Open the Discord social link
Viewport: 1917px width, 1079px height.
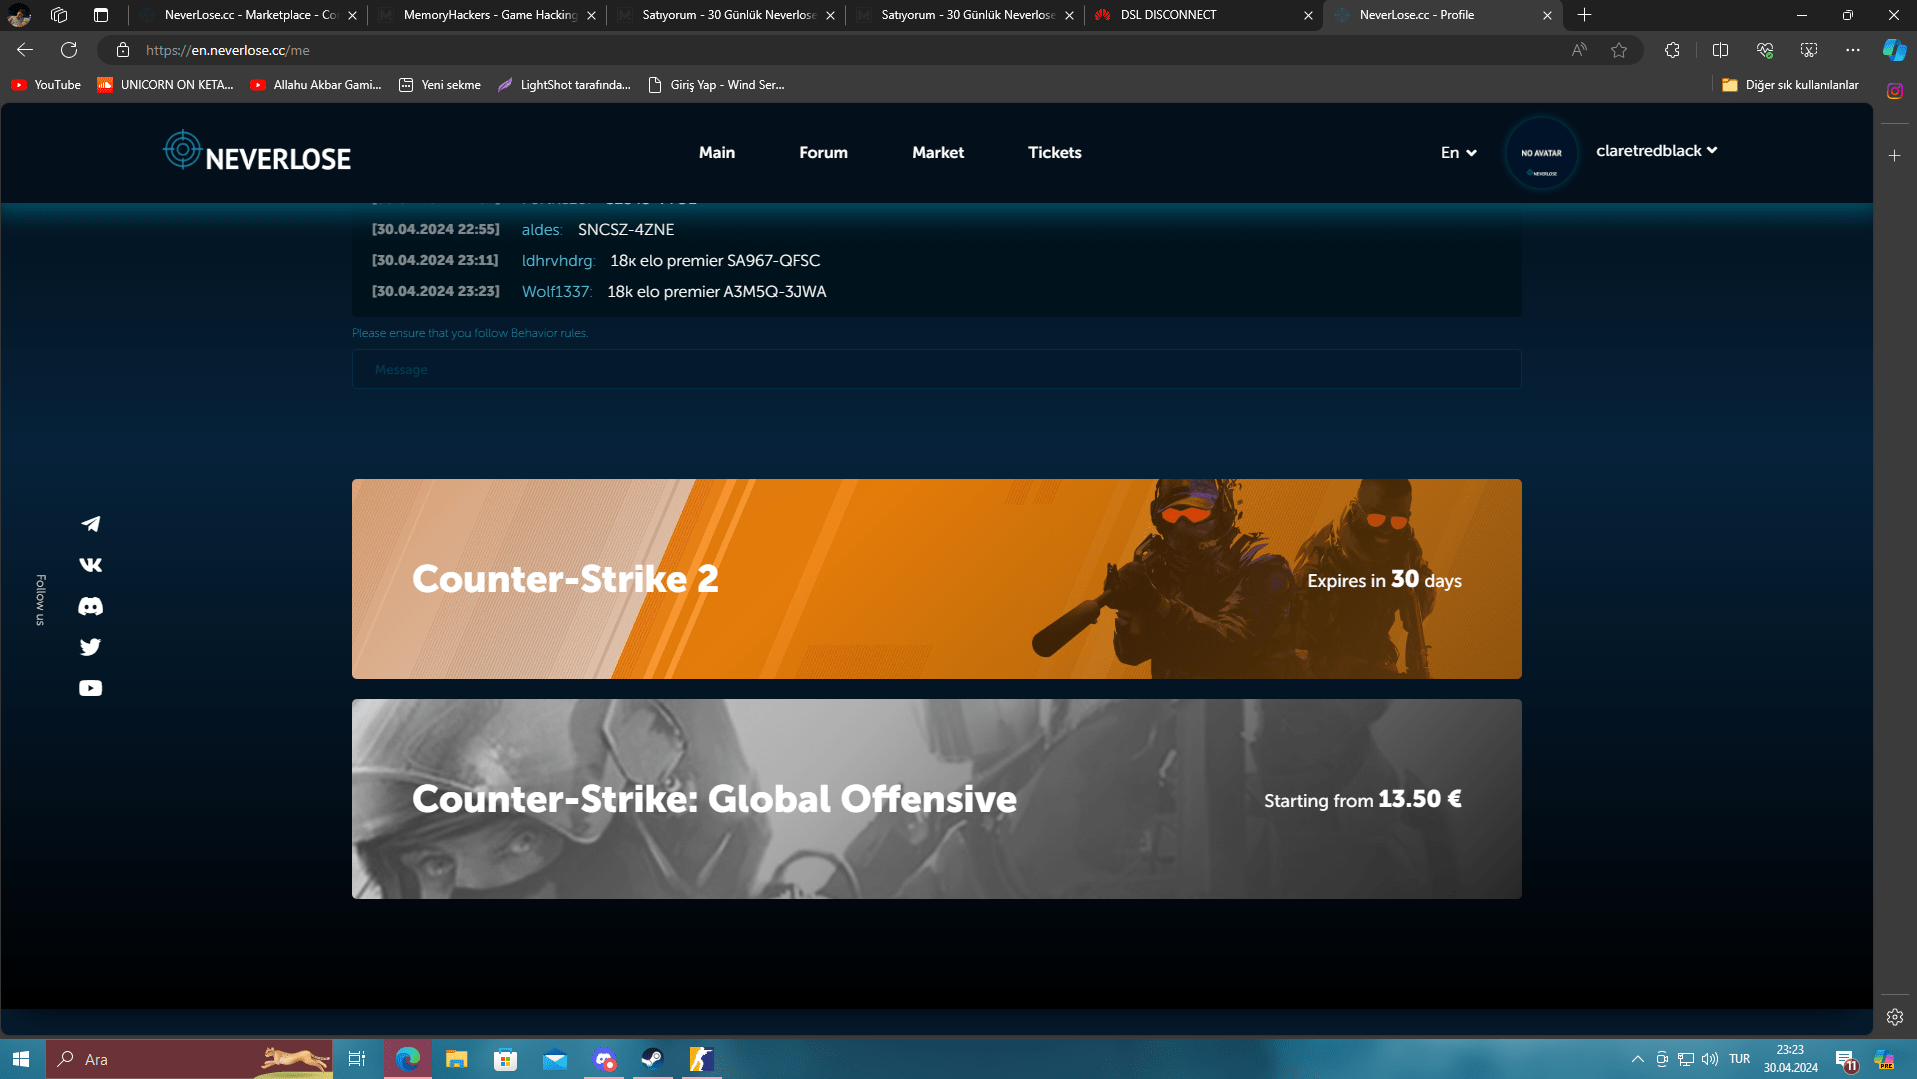90,606
